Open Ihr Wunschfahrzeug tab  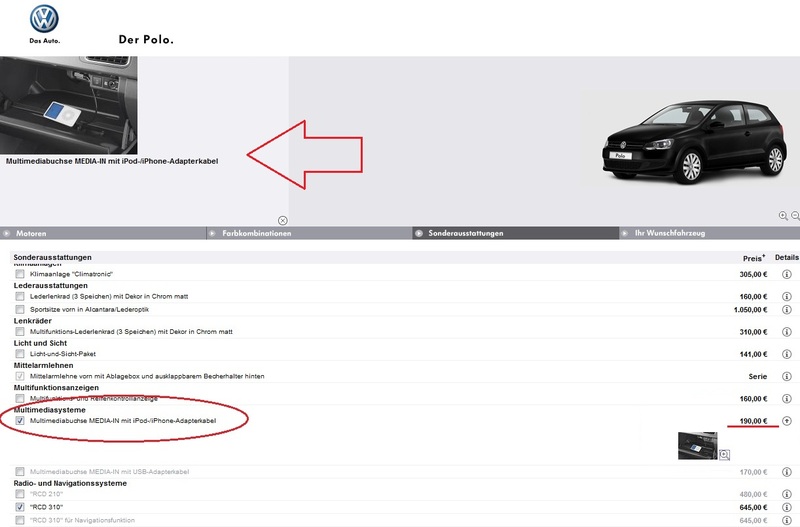tap(710, 233)
